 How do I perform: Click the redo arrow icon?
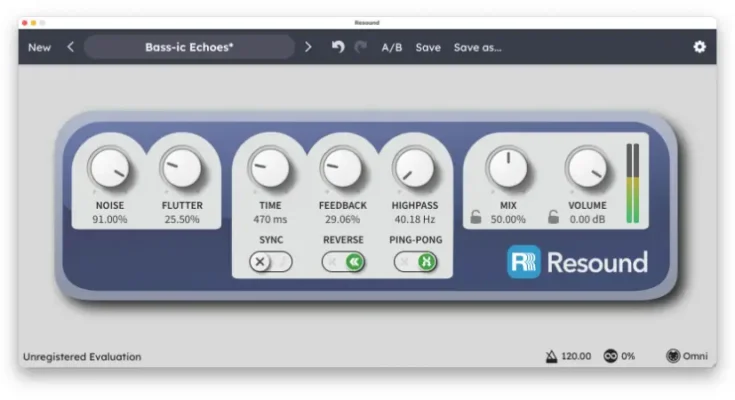pos(360,47)
